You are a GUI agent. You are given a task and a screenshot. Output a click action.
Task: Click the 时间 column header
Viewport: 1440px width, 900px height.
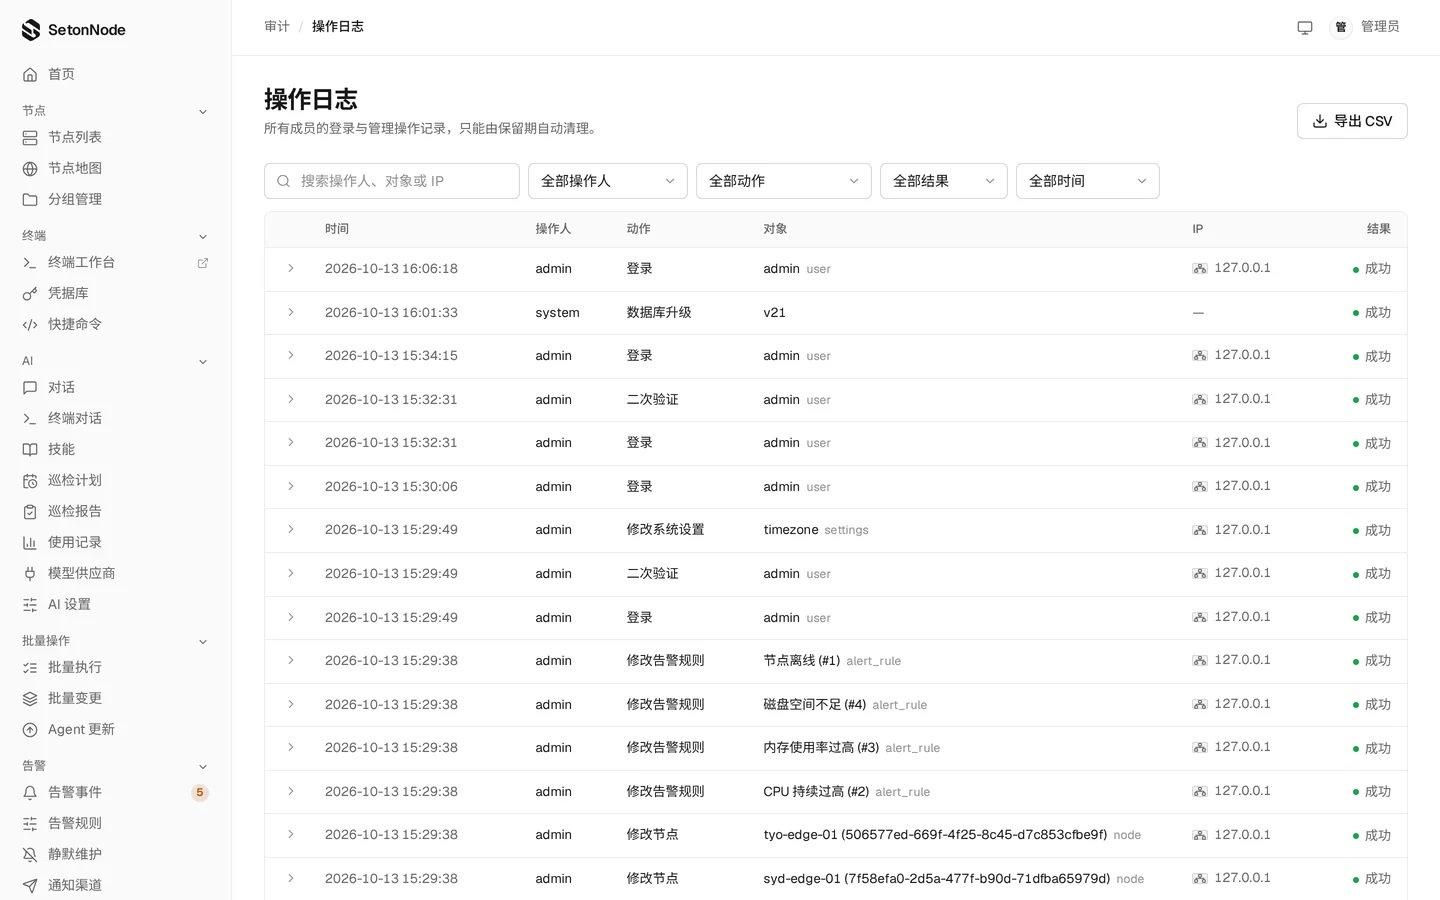337,229
